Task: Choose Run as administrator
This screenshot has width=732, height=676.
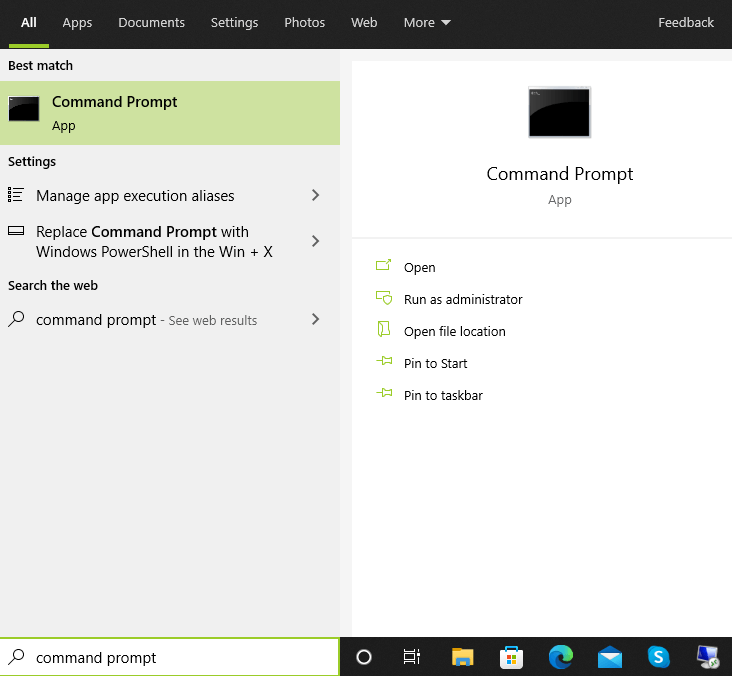Action: tap(463, 300)
